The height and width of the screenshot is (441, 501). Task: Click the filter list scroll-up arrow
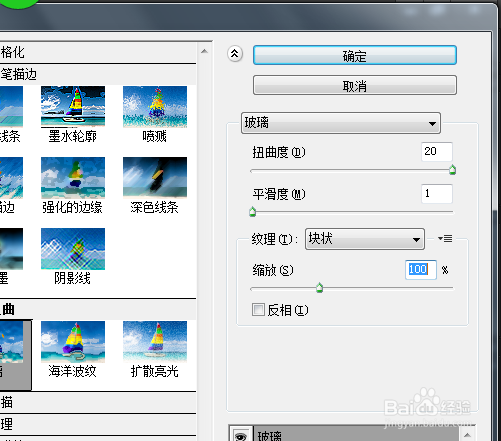click(x=204, y=51)
